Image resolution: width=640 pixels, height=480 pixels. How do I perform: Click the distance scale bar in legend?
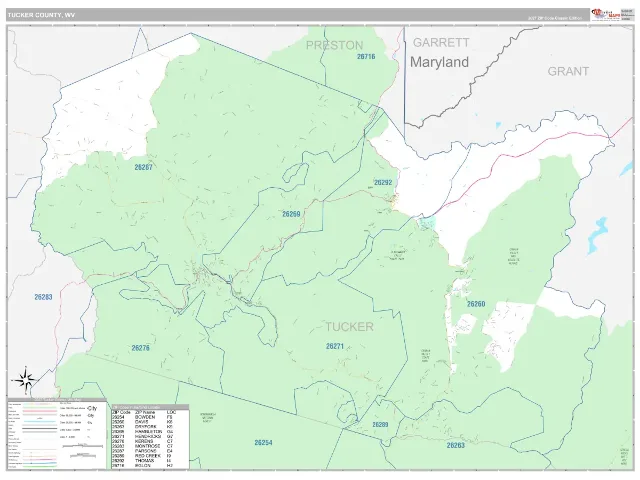pos(82,446)
